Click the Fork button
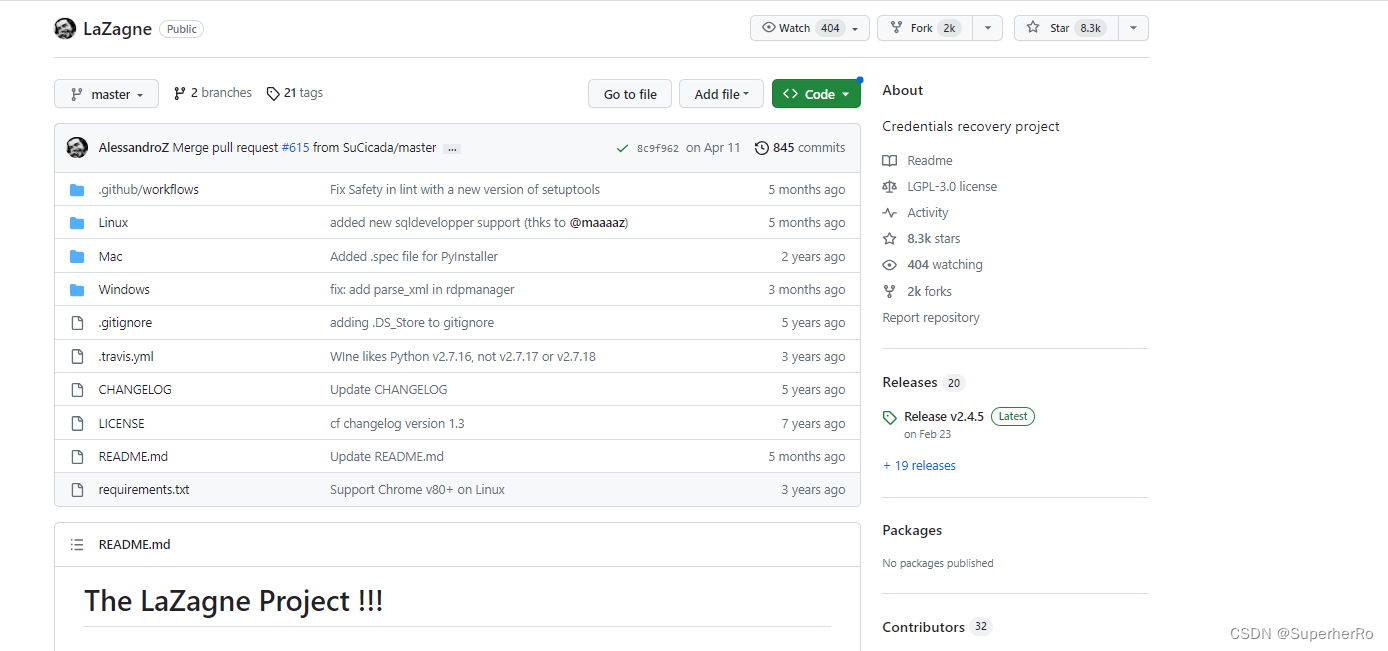The width and height of the screenshot is (1388, 651). (x=924, y=28)
